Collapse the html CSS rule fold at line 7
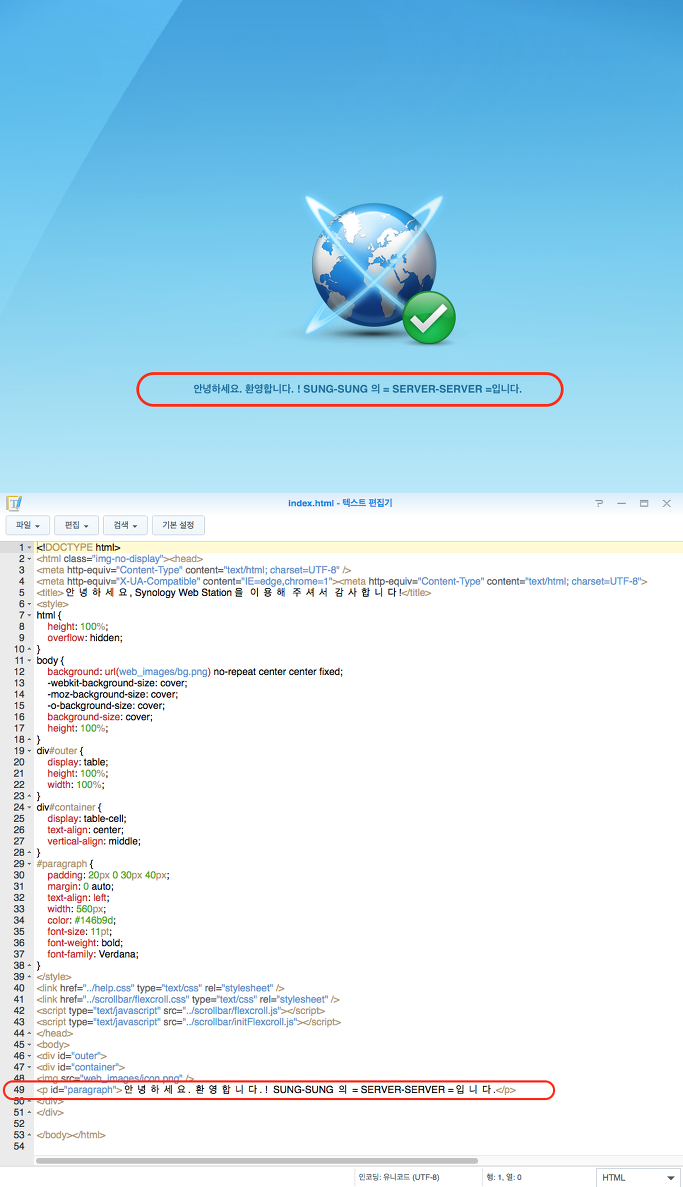This screenshot has width=683, height=1187. coord(30,615)
